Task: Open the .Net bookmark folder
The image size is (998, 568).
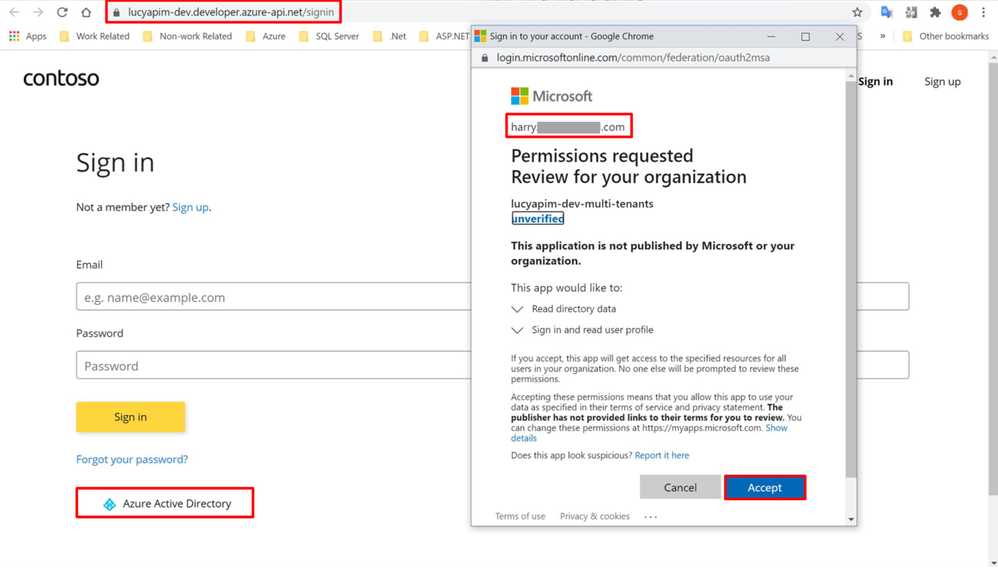Action: 390,36
